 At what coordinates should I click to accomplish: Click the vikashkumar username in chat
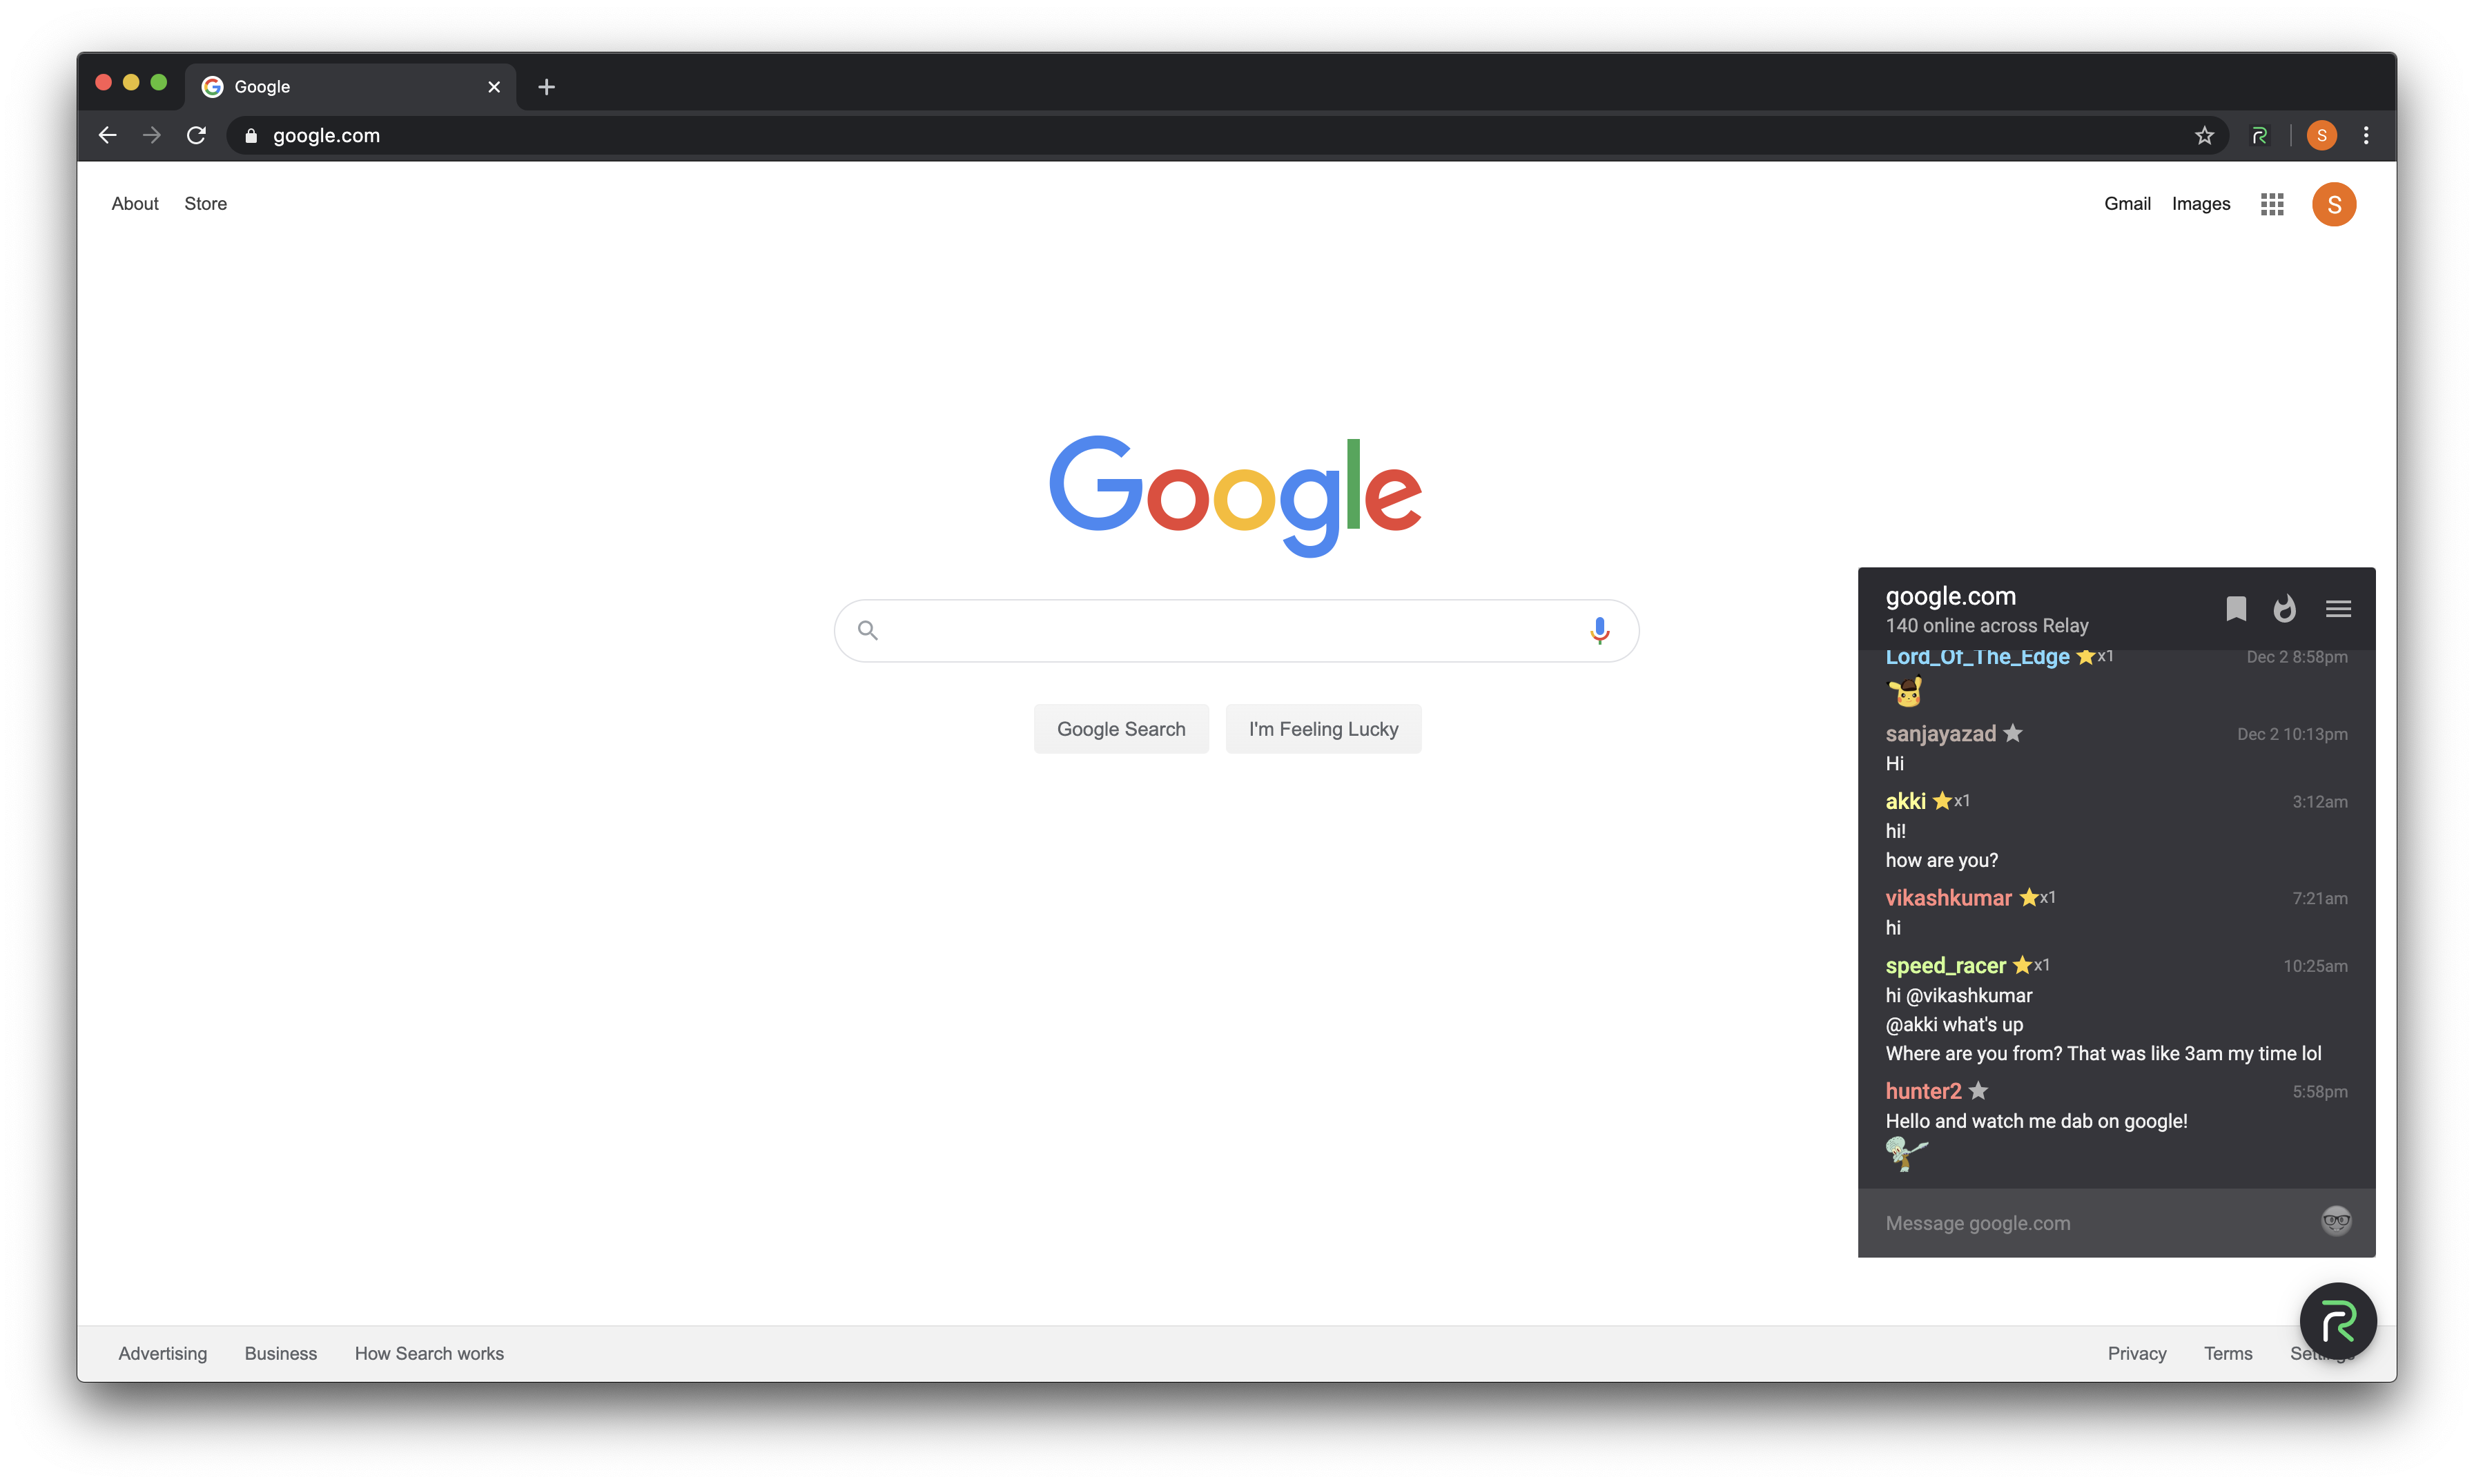point(1948,897)
